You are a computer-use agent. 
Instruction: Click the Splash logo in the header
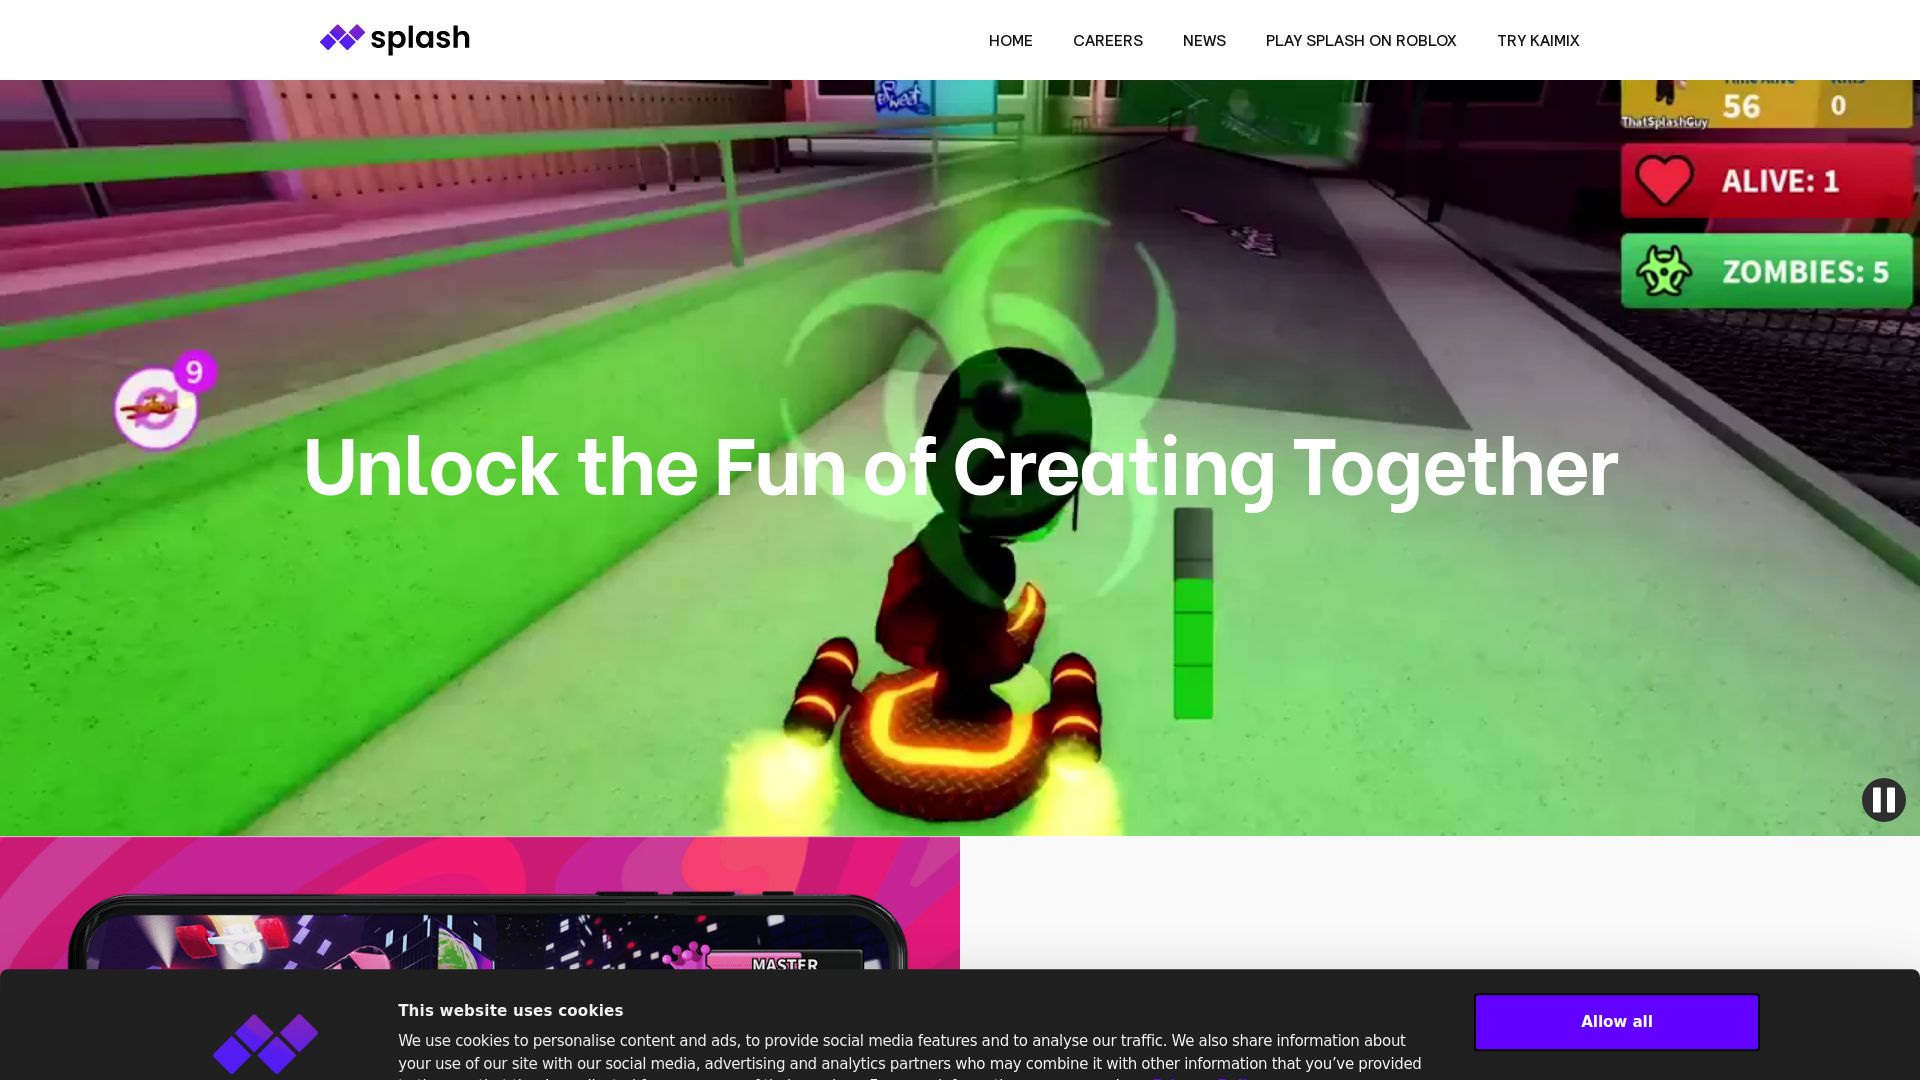pyautogui.click(x=394, y=39)
